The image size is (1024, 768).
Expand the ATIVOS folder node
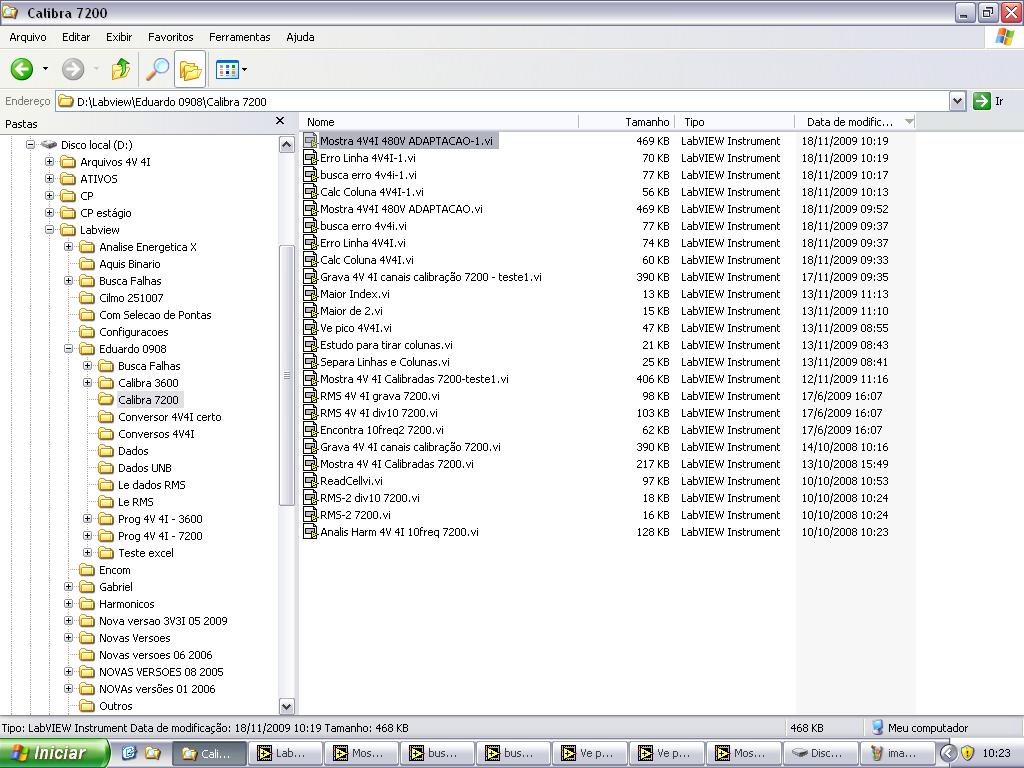click(49, 178)
